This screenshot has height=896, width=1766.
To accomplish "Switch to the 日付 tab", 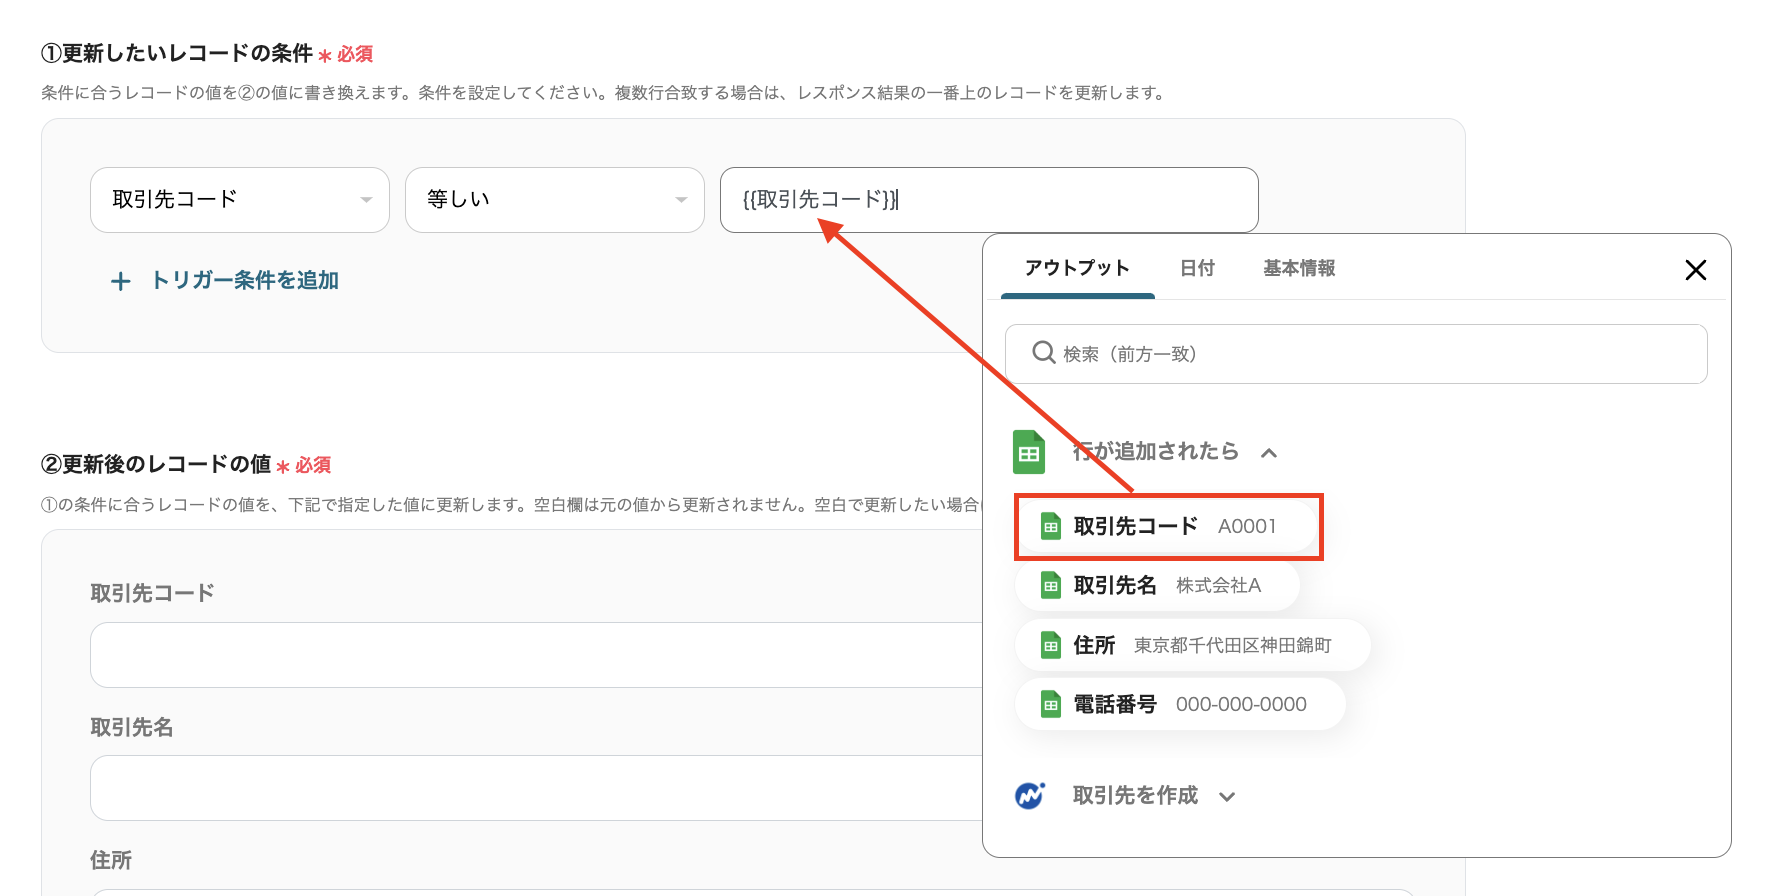I will click(x=1197, y=268).
